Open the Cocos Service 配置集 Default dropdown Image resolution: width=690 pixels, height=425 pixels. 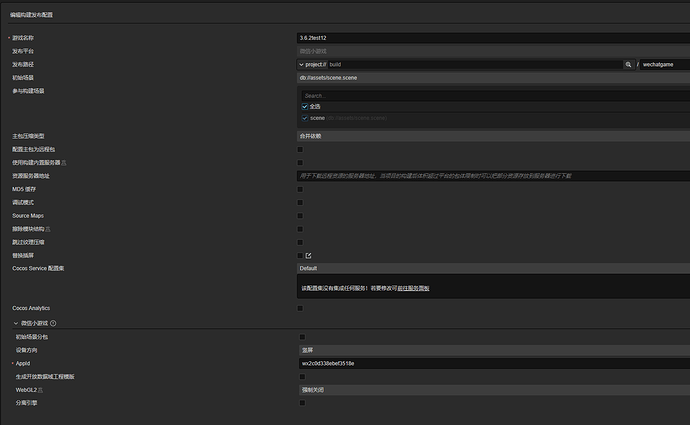pyautogui.click(x=493, y=268)
